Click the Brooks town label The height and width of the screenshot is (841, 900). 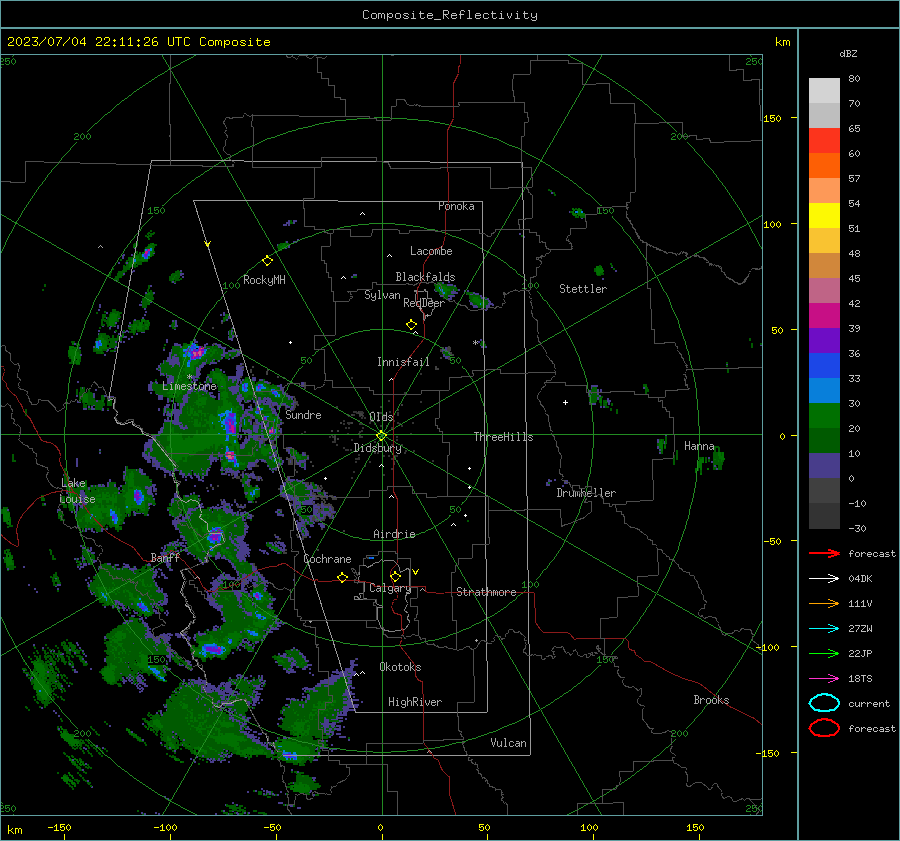tap(711, 700)
